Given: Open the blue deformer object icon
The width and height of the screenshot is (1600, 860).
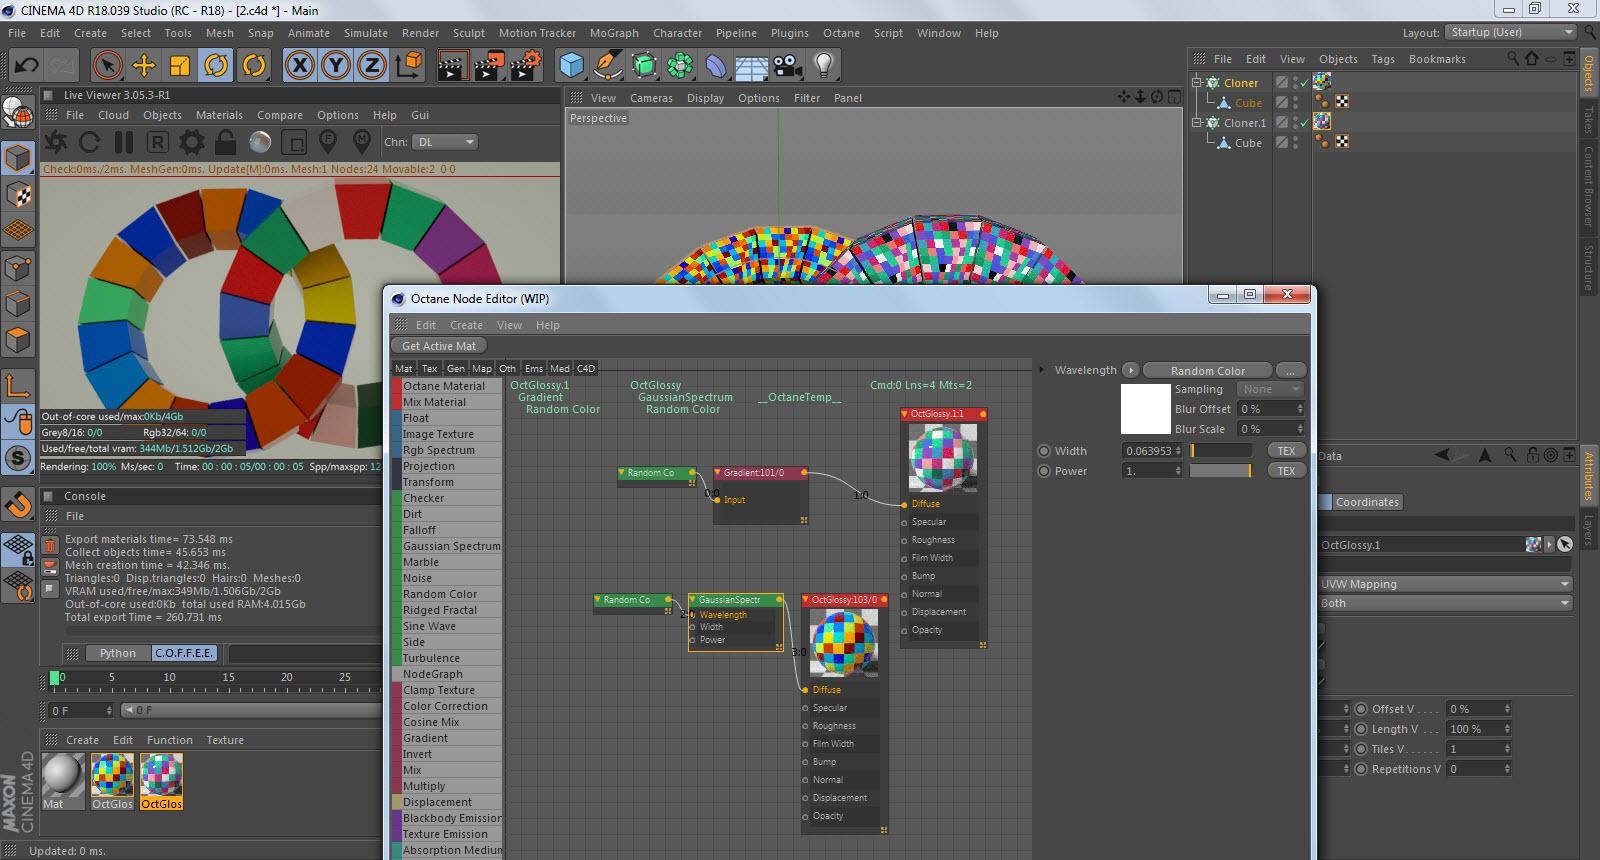Looking at the screenshot, I should (716, 66).
